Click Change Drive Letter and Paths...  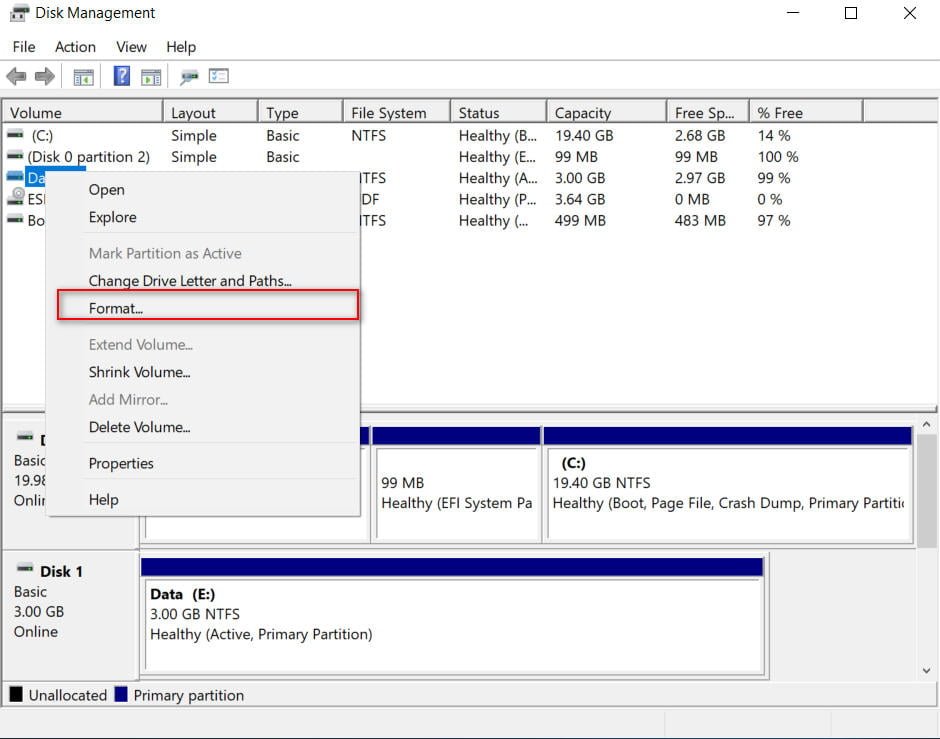190,281
